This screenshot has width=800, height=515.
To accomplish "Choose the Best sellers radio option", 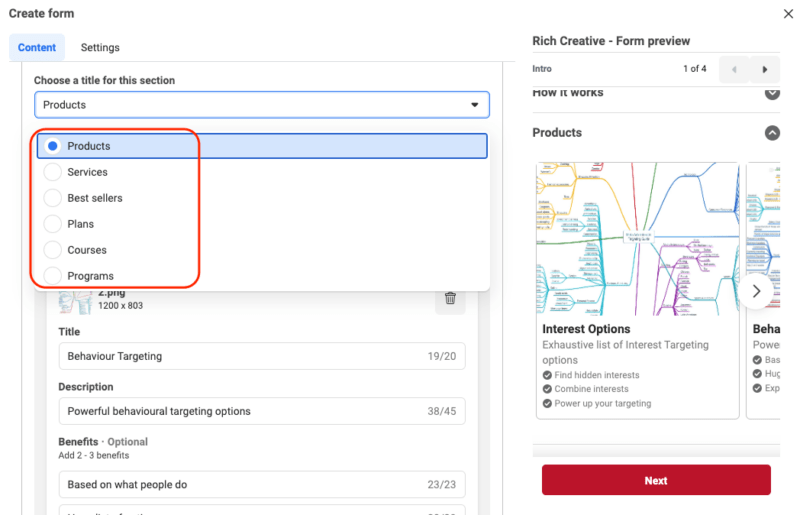I will point(53,198).
